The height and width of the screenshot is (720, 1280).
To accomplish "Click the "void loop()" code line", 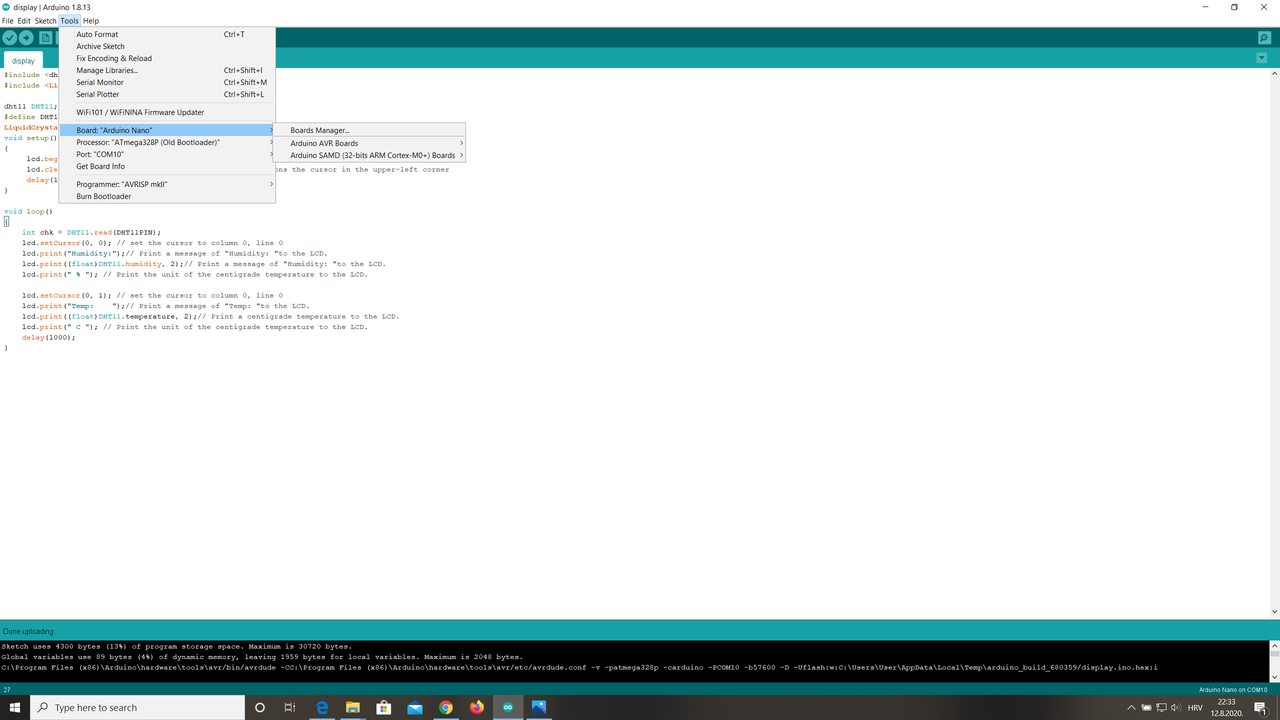I will tap(26, 212).
